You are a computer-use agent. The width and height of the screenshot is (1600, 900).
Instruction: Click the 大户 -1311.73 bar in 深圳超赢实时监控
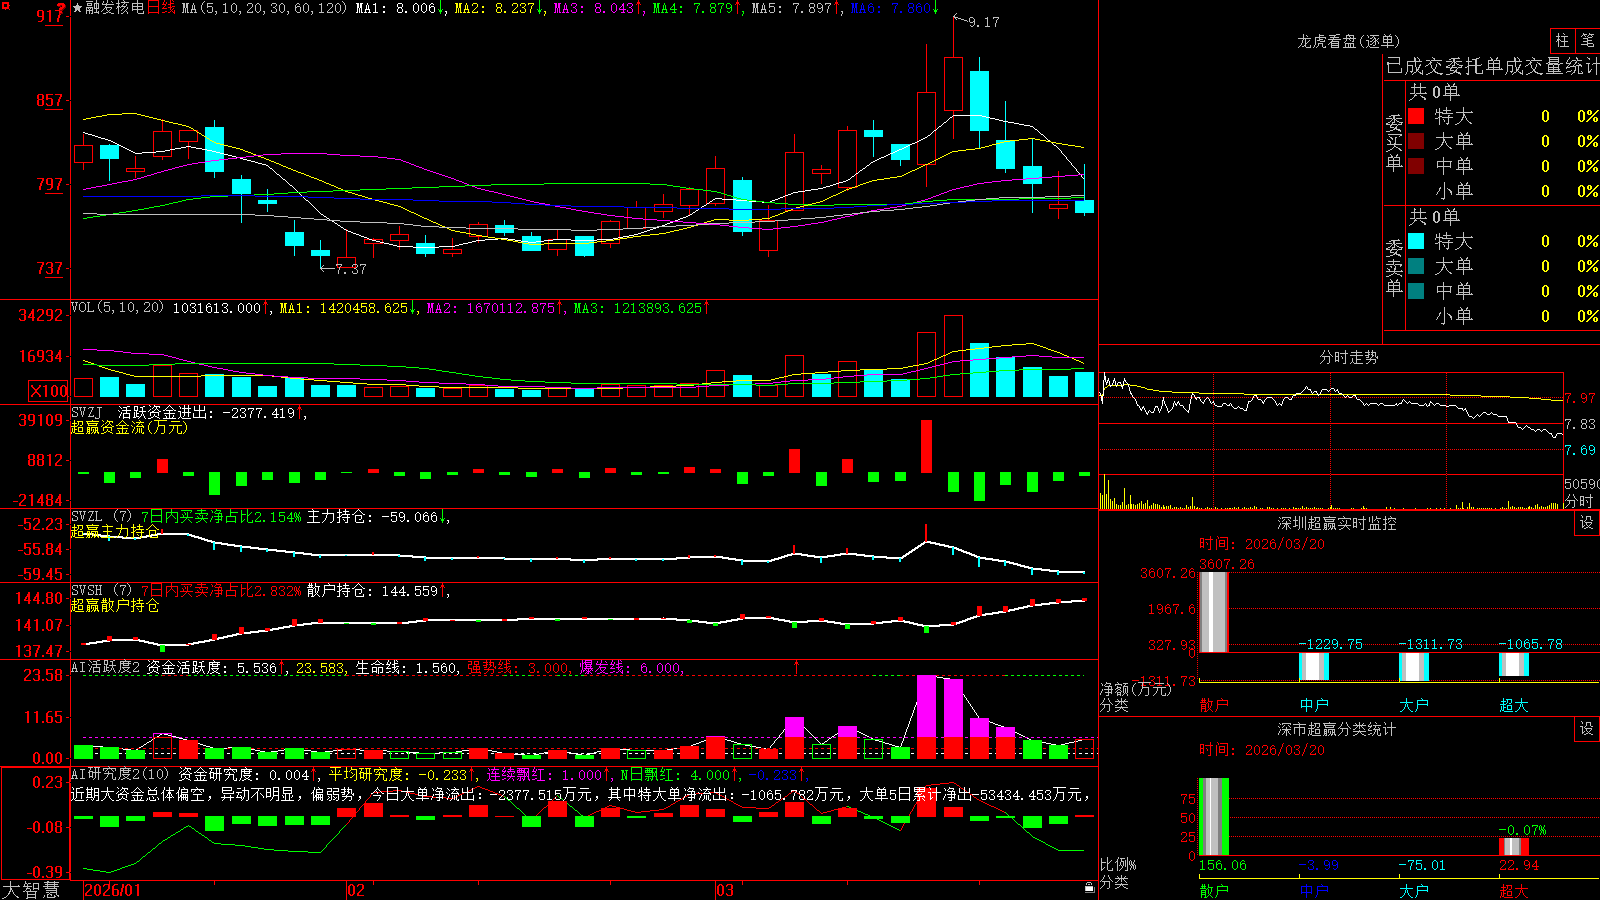[x=1414, y=668]
